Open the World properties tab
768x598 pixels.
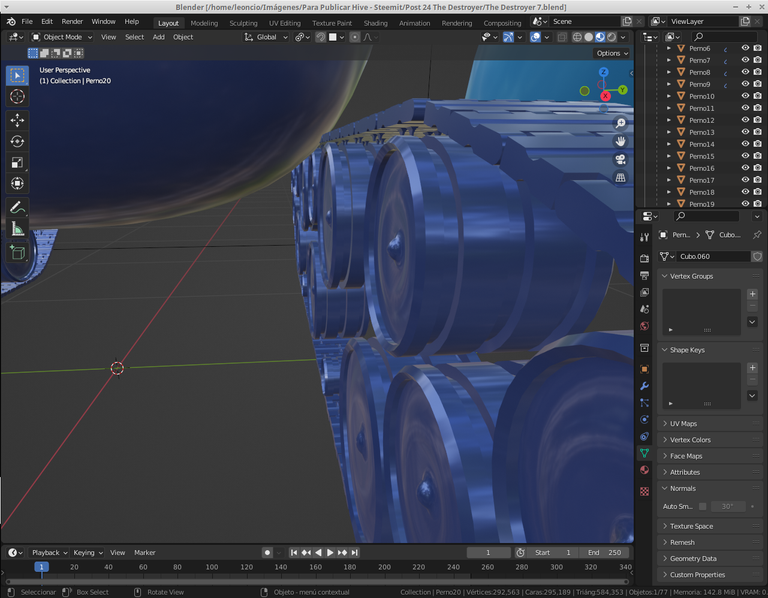tap(645, 326)
